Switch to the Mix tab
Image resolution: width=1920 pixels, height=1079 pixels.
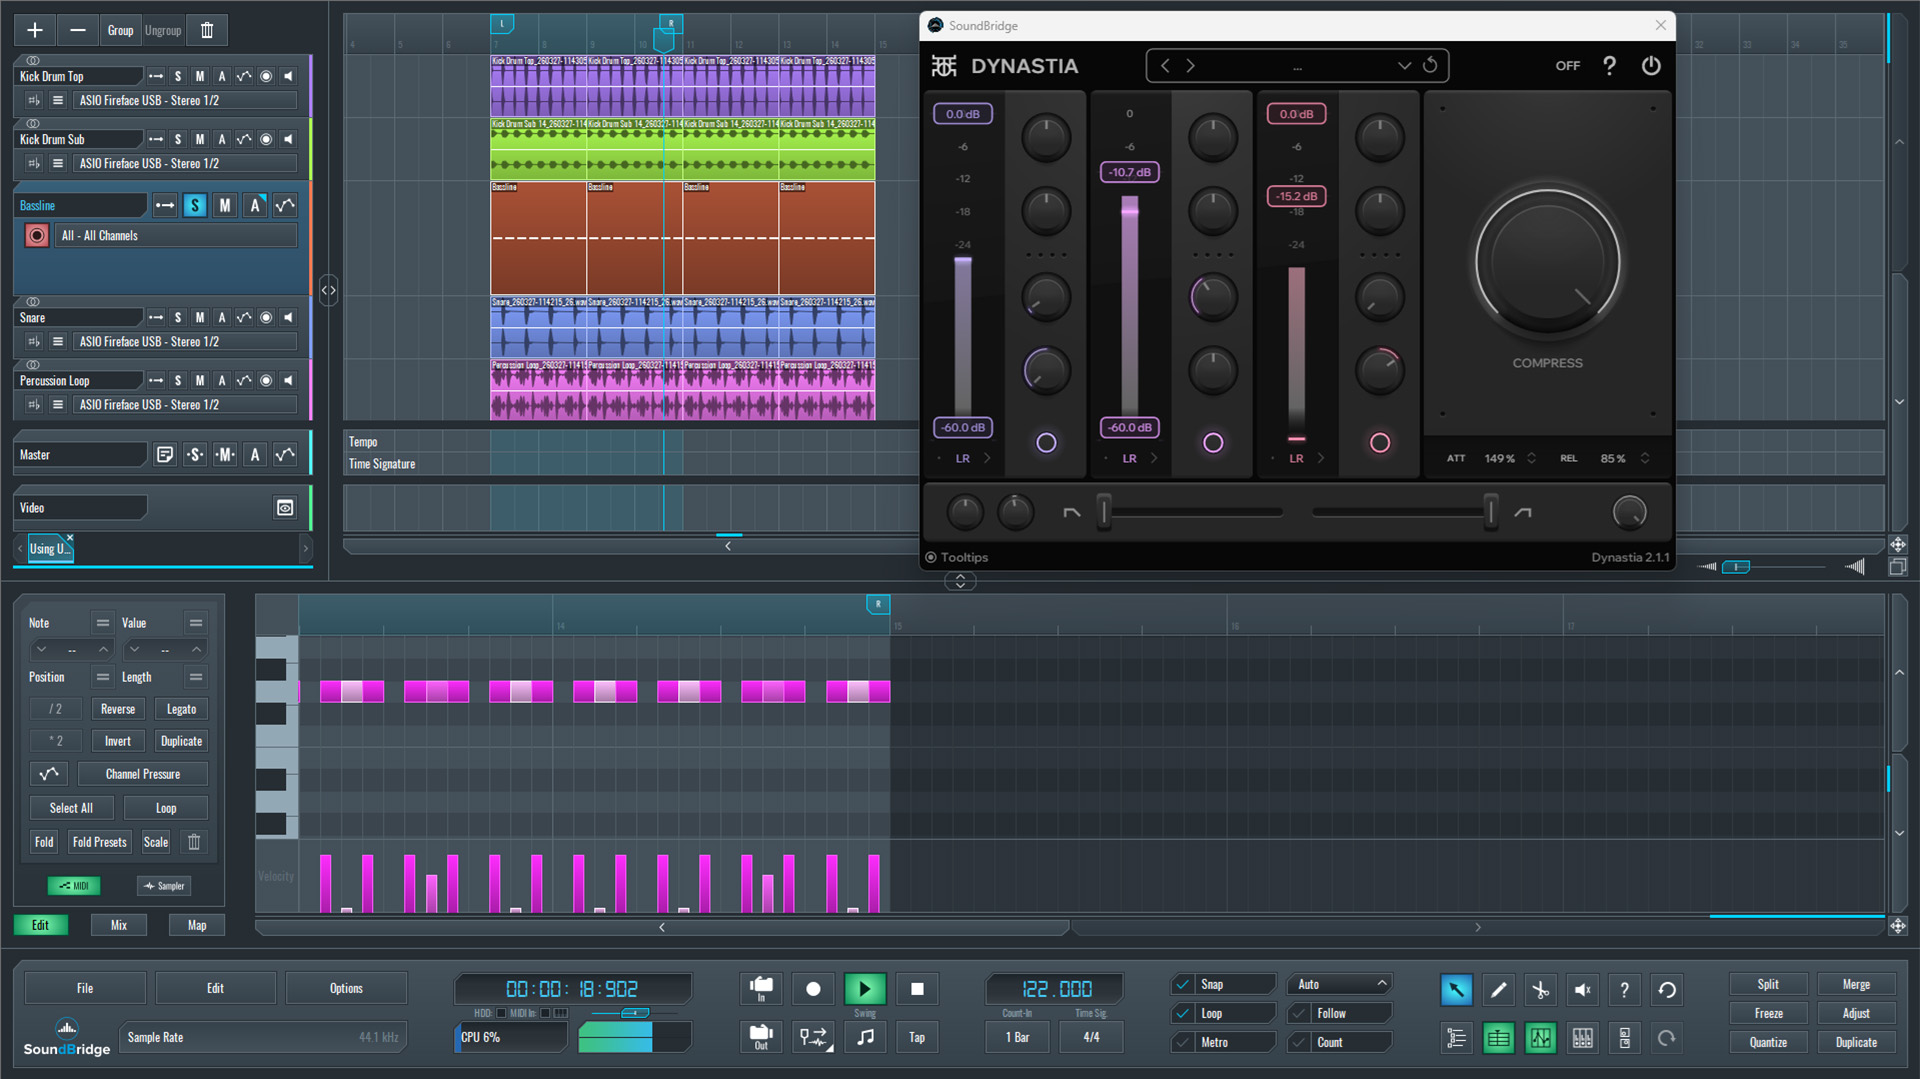119,925
